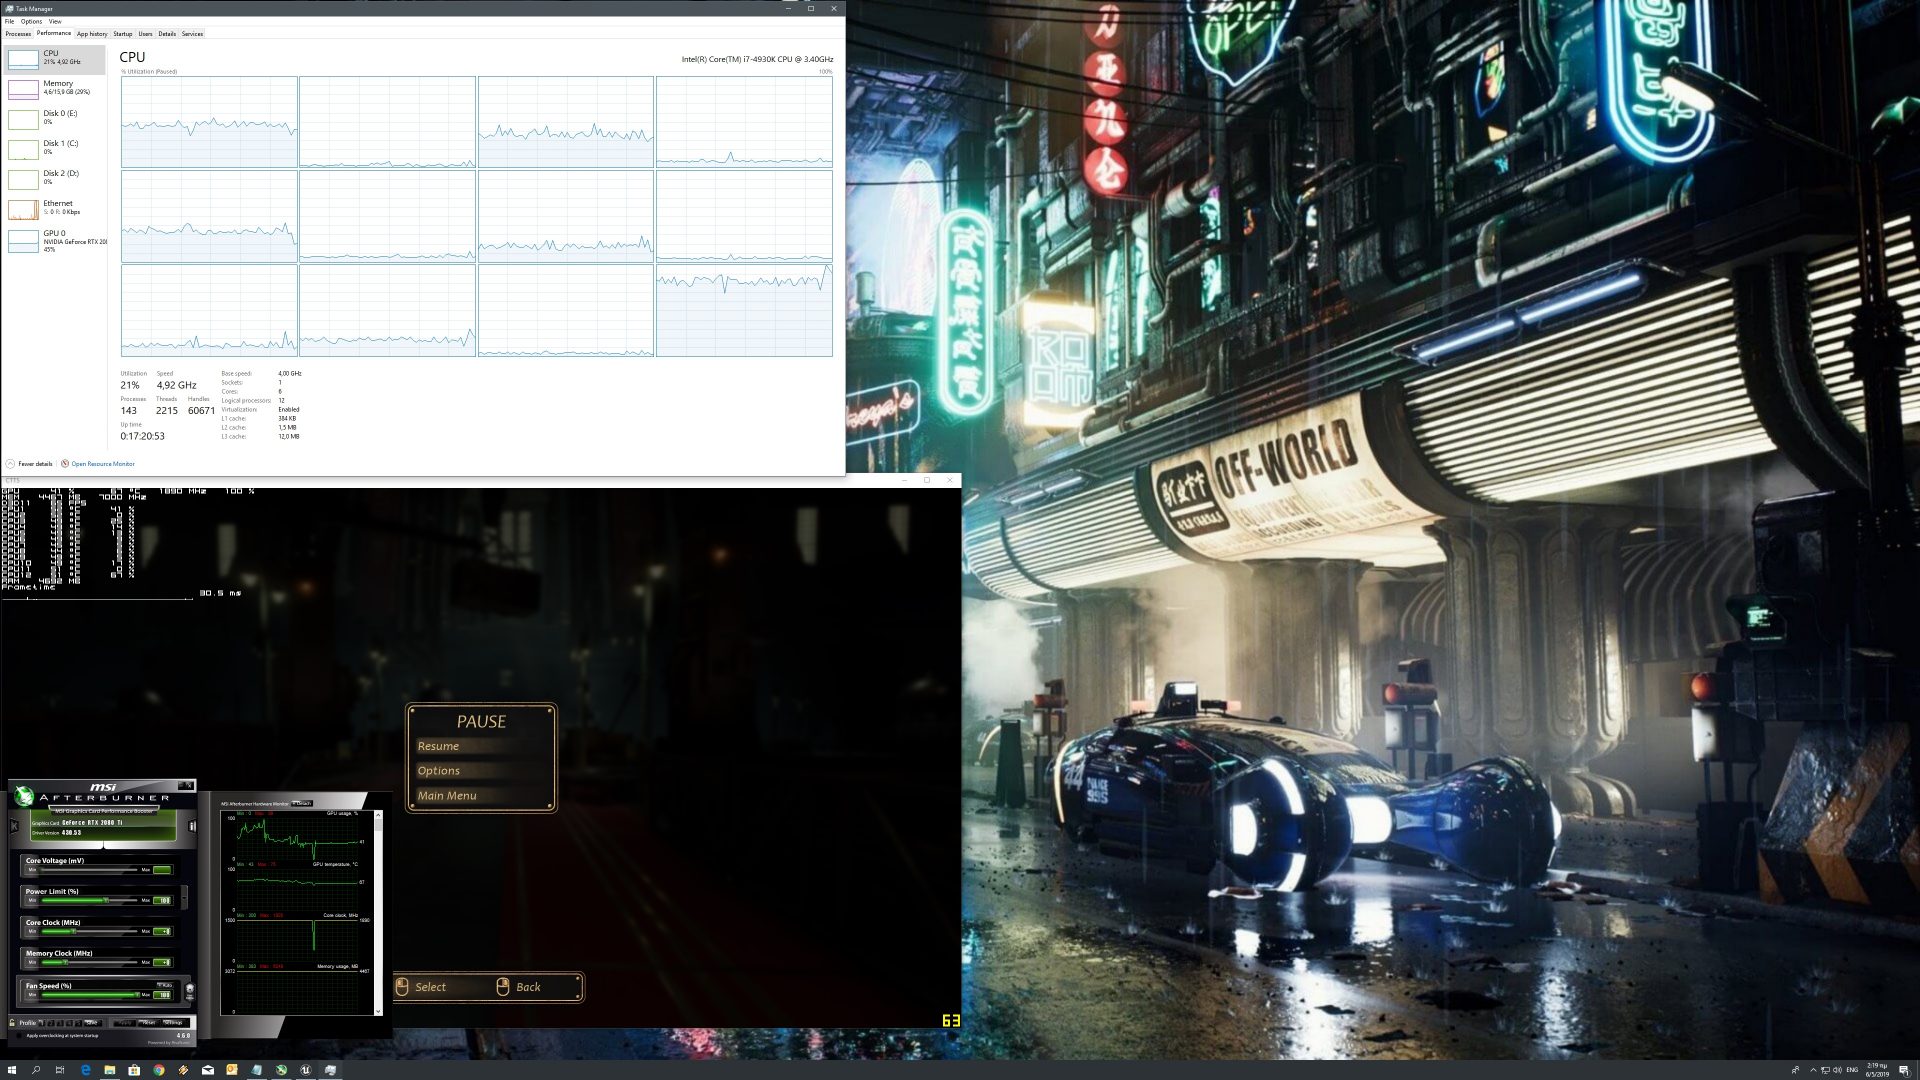
Task: Toggle Fan Speed Auto mode
Action: pyautogui.click(x=165, y=985)
